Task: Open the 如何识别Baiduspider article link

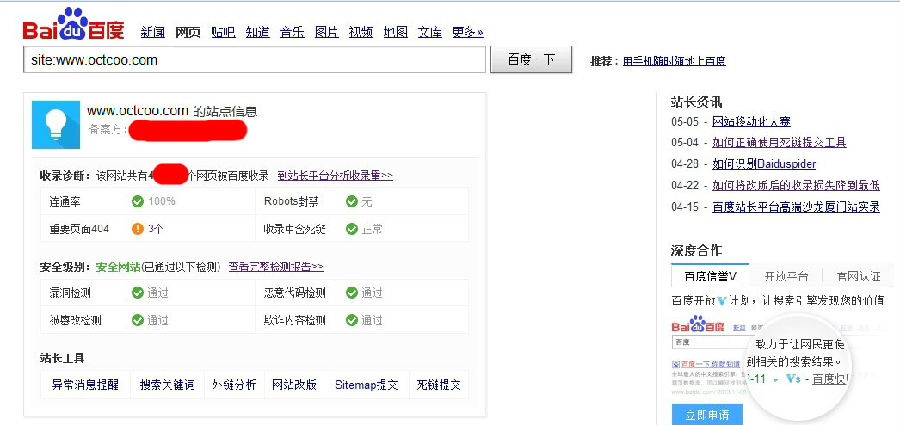Action: point(764,164)
